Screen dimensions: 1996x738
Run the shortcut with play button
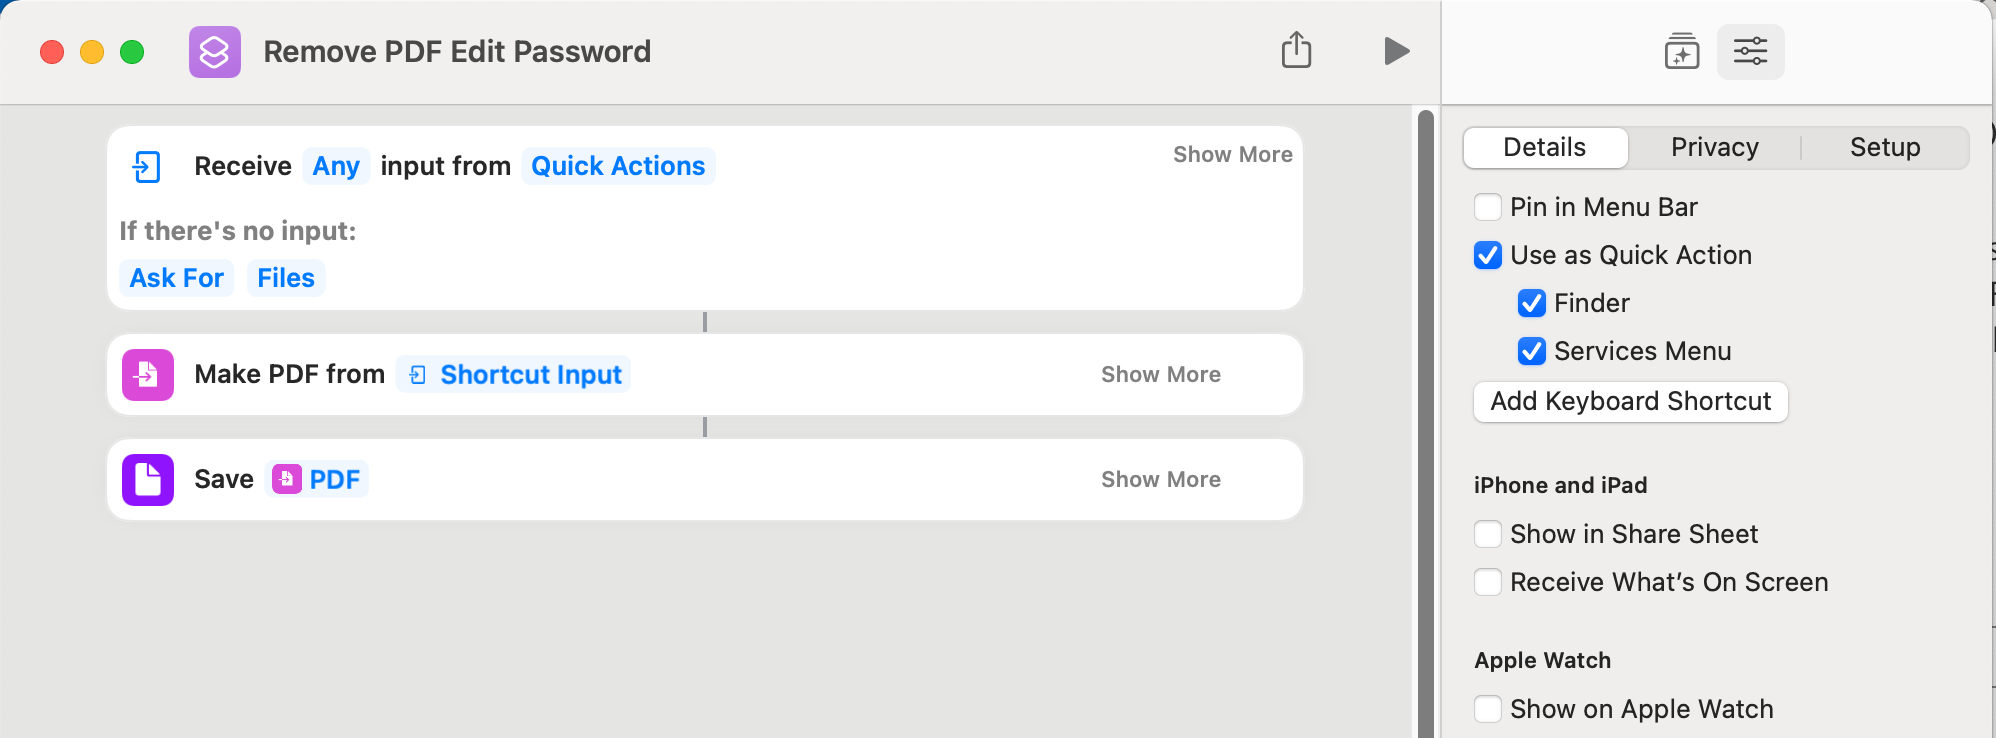1396,51
